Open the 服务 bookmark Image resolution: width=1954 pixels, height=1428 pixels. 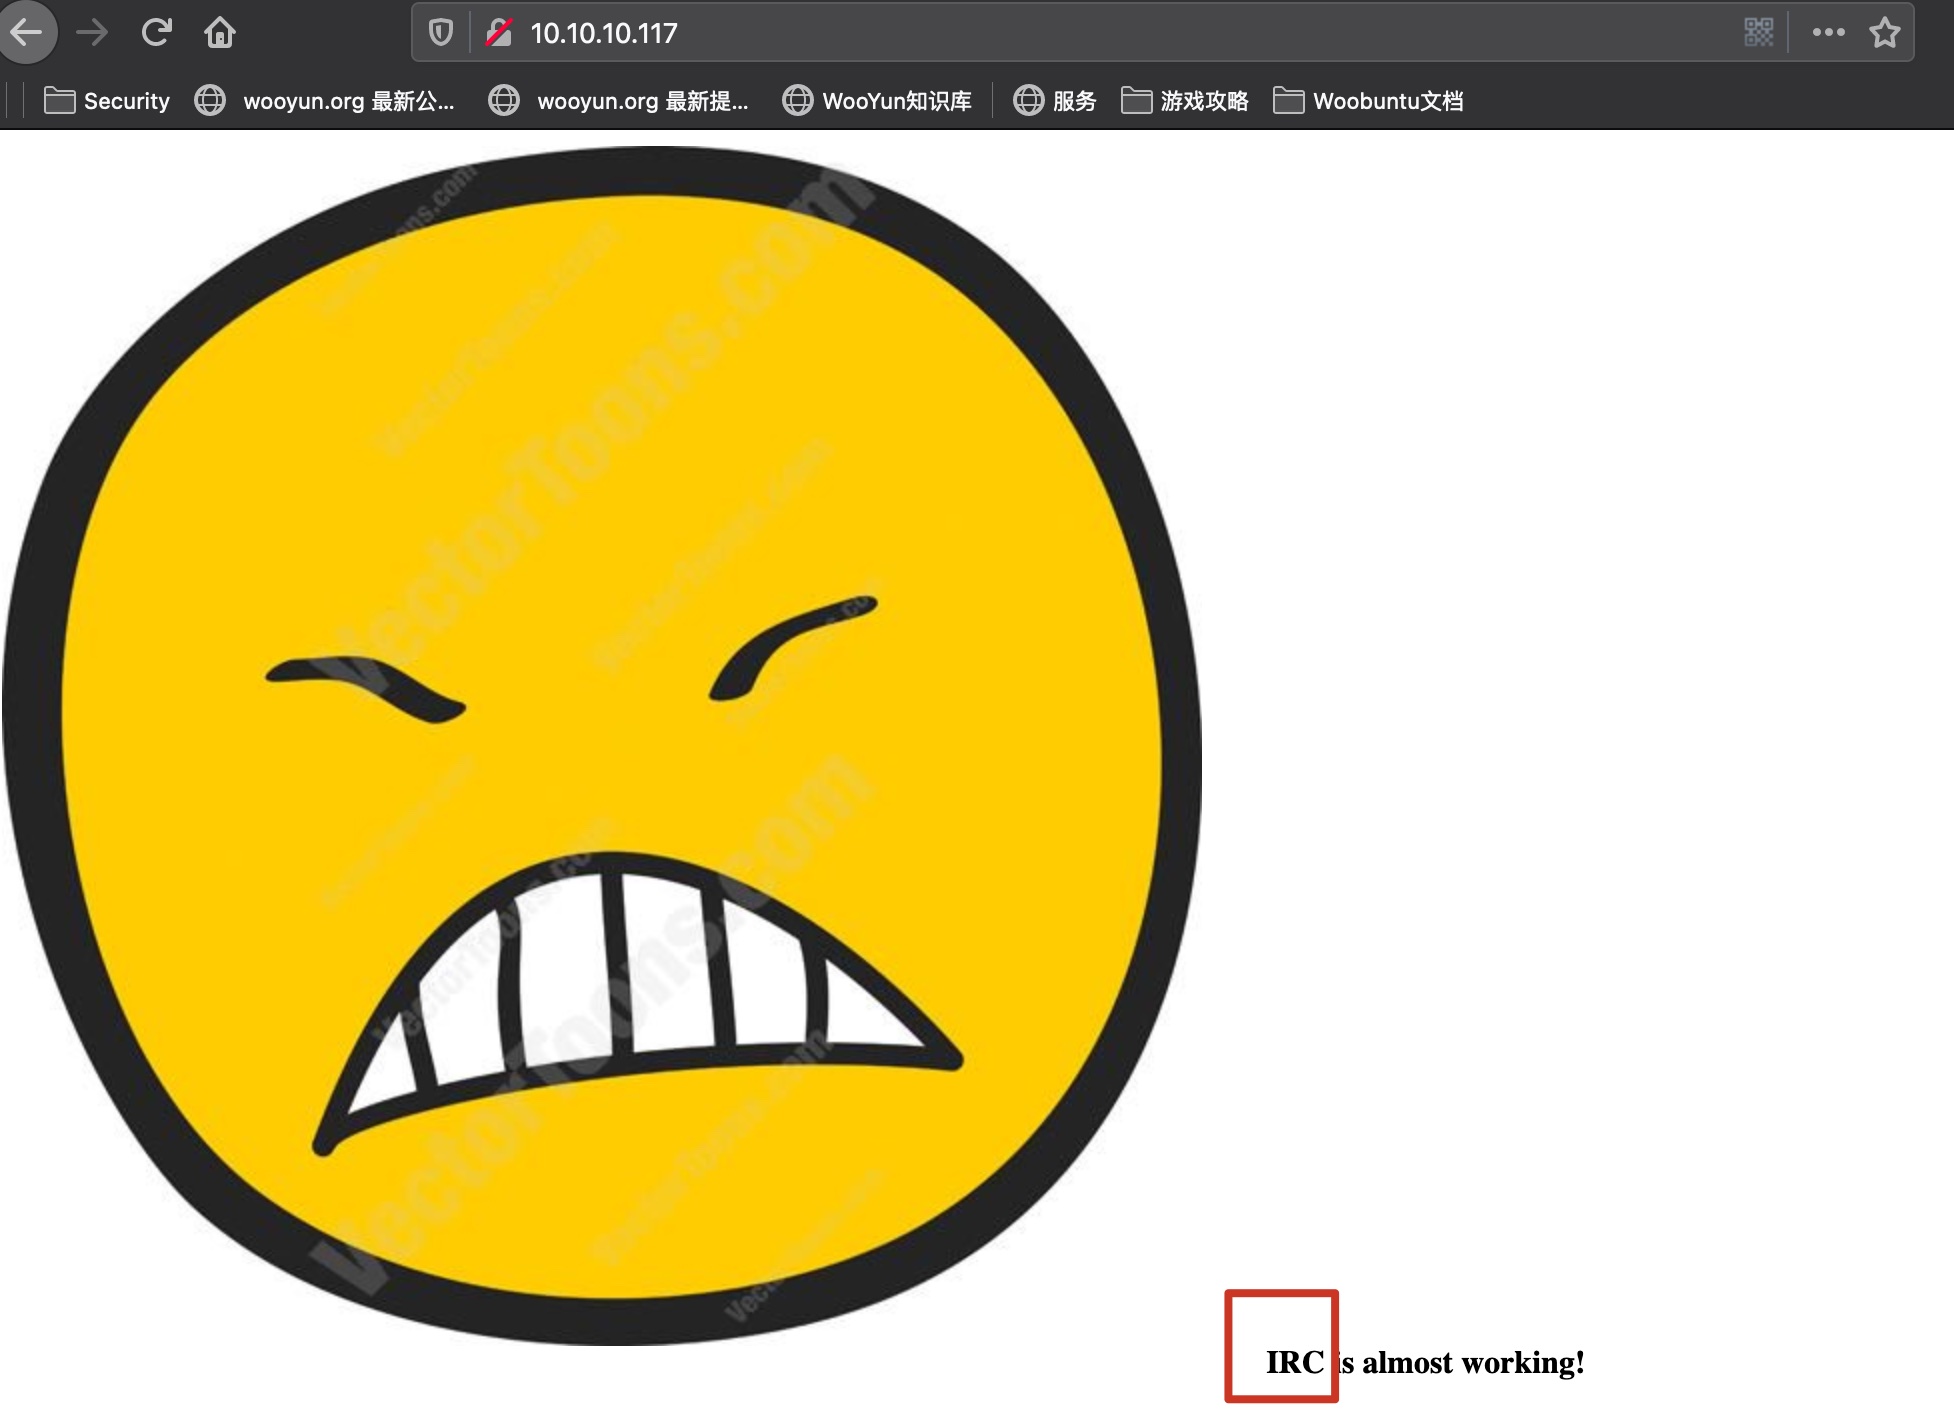coord(1056,101)
